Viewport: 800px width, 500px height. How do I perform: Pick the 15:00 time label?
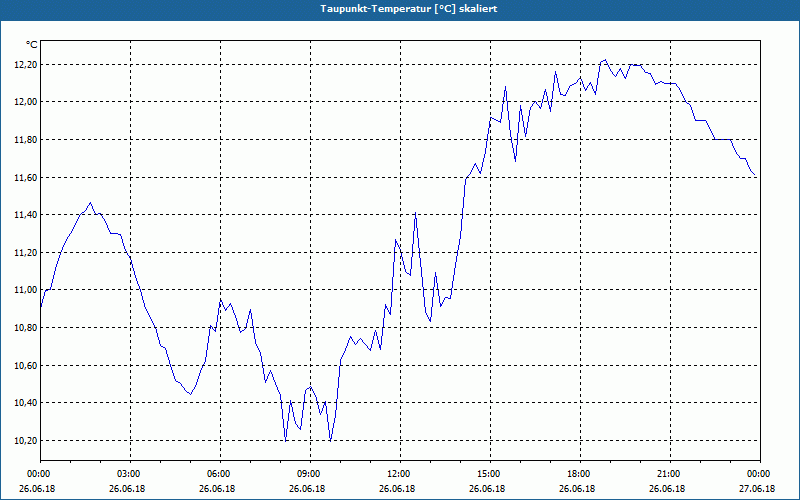[490, 474]
